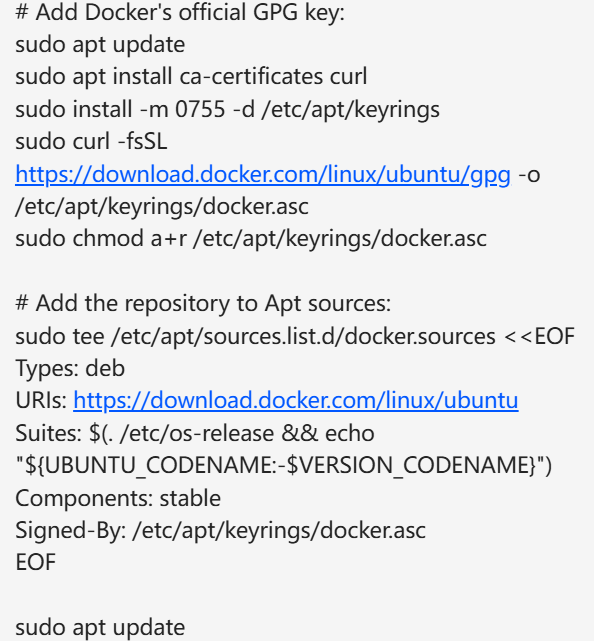
Task: Click the 'Components: stable' line
Action: [118, 498]
